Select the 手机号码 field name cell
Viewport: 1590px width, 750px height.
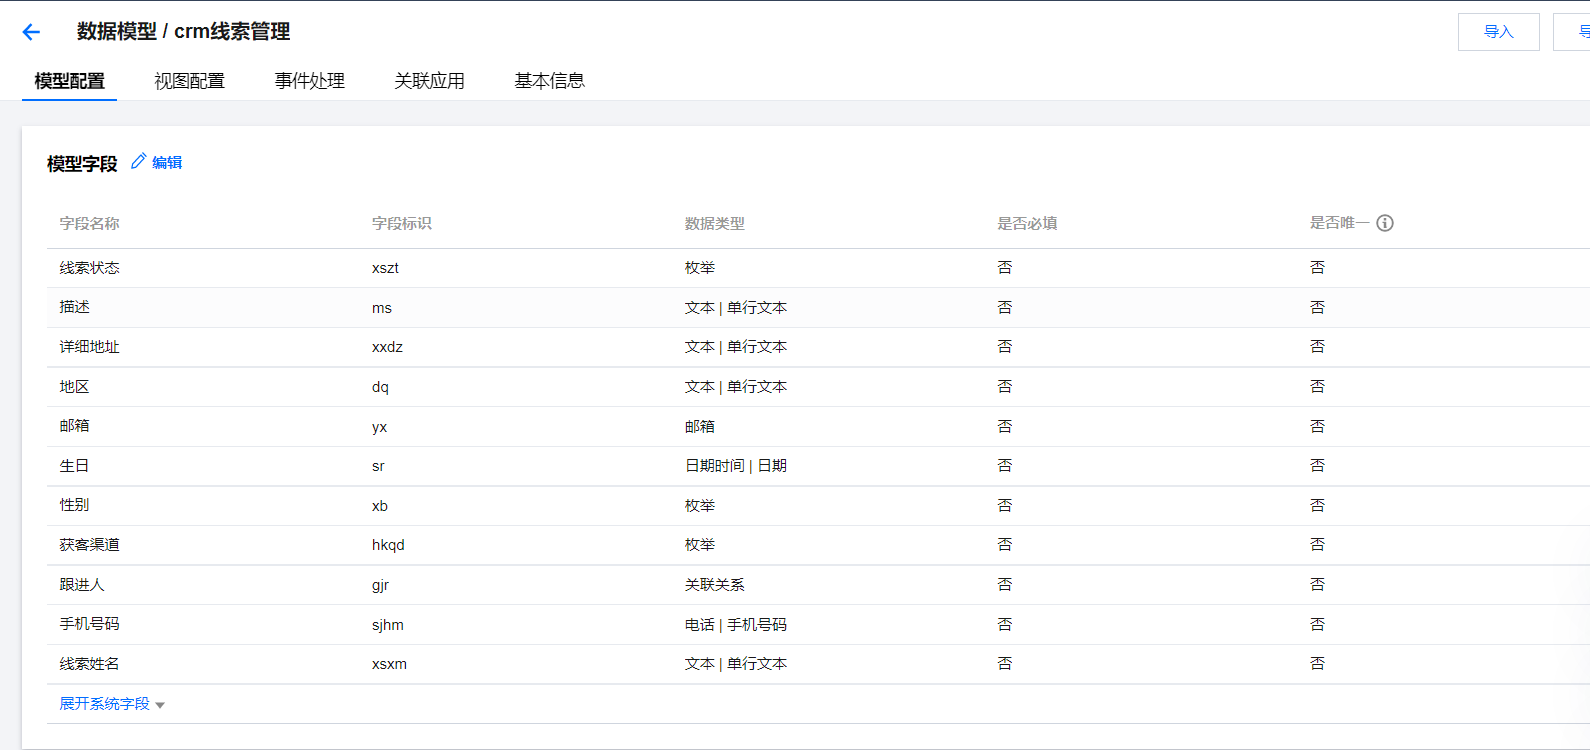click(x=89, y=624)
